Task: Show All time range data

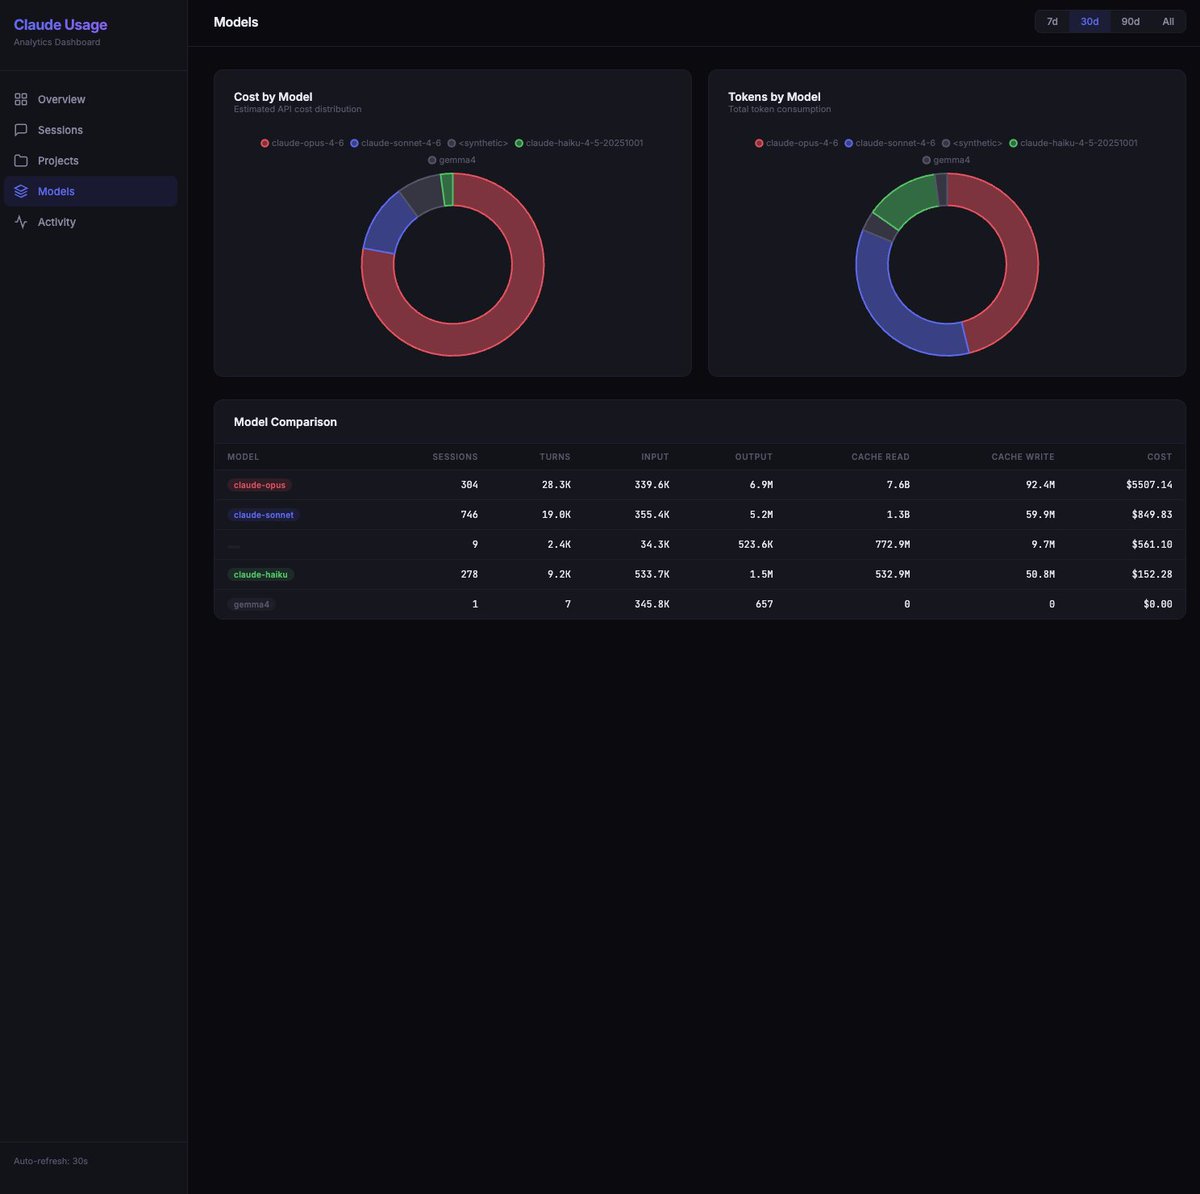Action: [x=1168, y=21]
